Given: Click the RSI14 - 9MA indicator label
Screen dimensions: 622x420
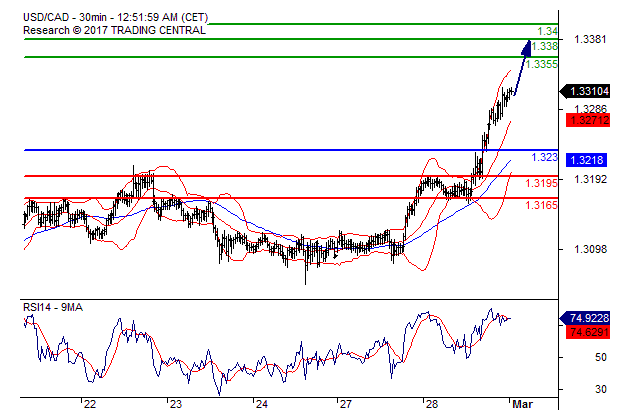Looking at the screenshot, I should click(53, 307).
